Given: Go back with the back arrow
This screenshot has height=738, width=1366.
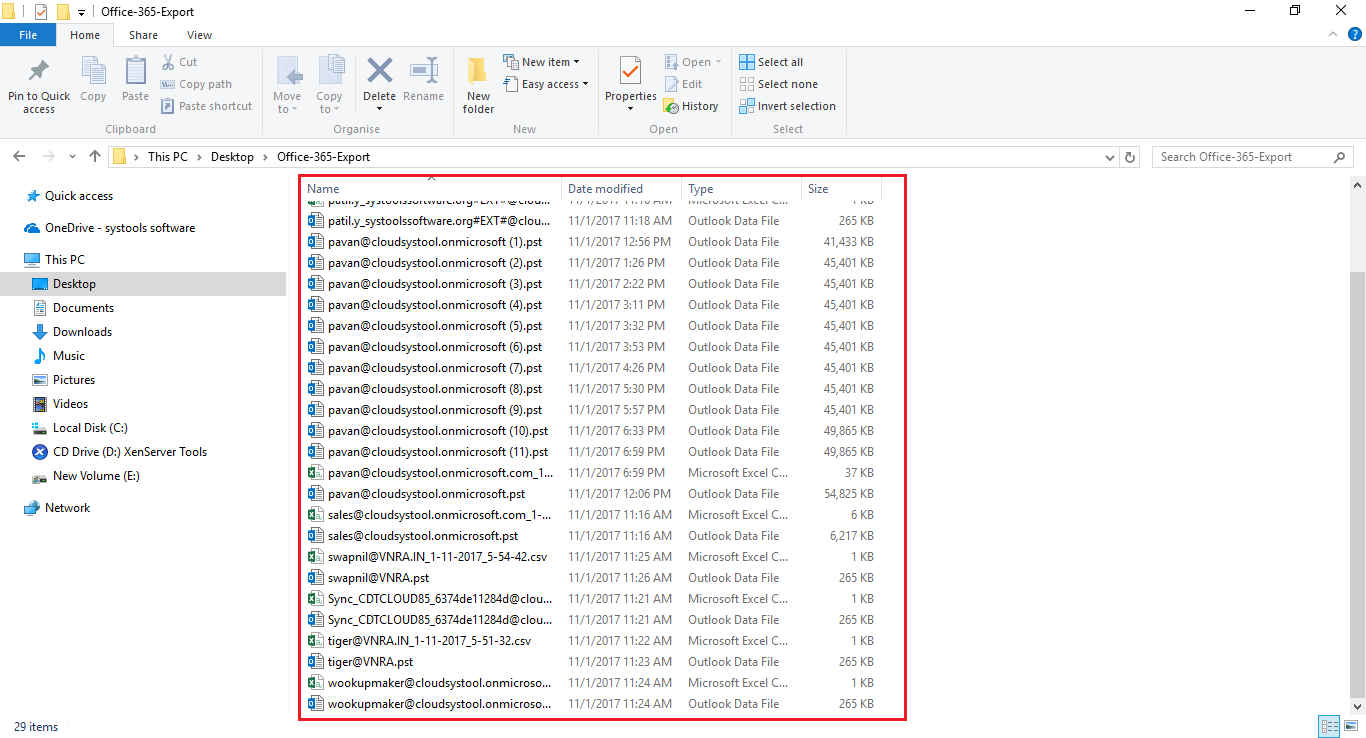Looking at the screenshot, I should [19, 157].
